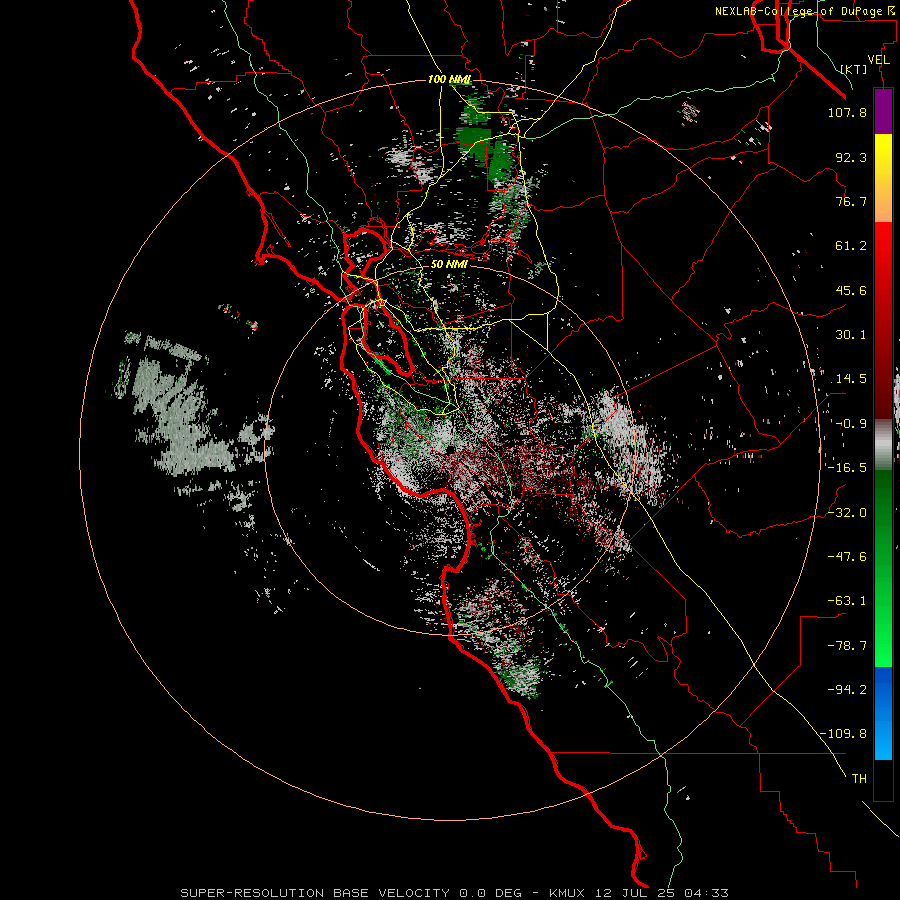900x900 pixels.
Task: Click the -32.0 legend value
Action: tap(847, 513)
